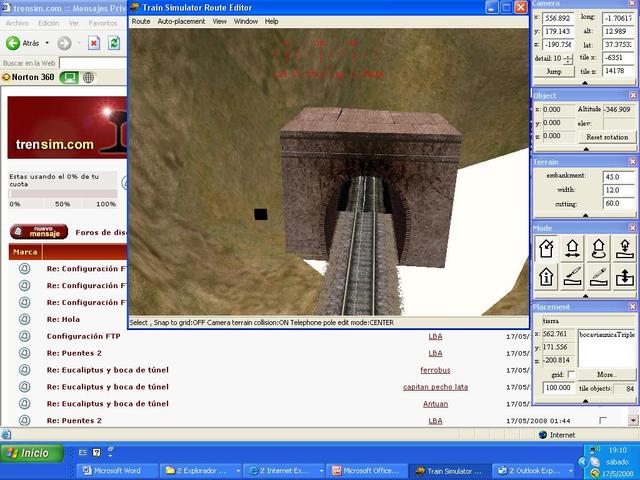The height and width of the screenshot is (480, 640).
Task: Open the Windows Inicio start button
Action: [28, 453]
